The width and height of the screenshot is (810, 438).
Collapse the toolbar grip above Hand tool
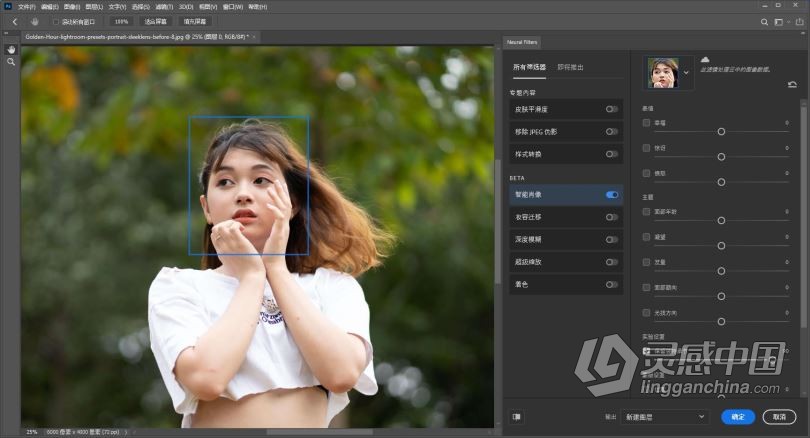(6, 33)
